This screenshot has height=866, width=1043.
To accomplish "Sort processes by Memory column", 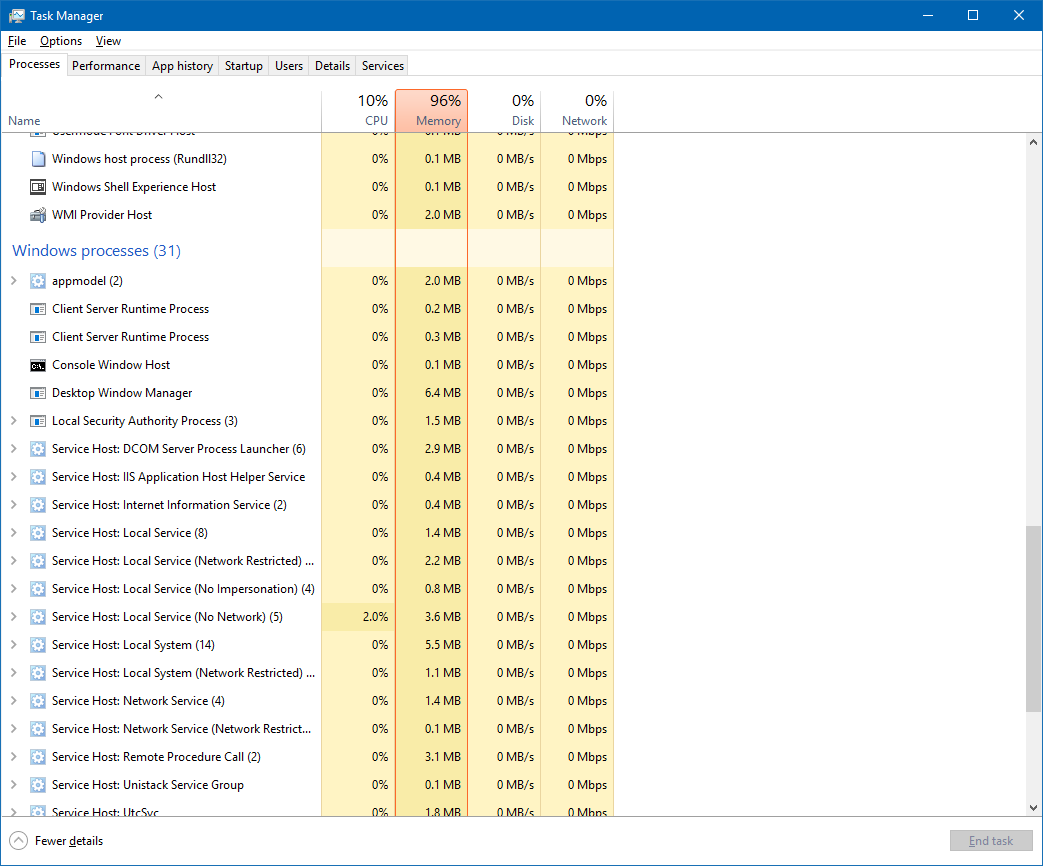I will pos(432,110).
